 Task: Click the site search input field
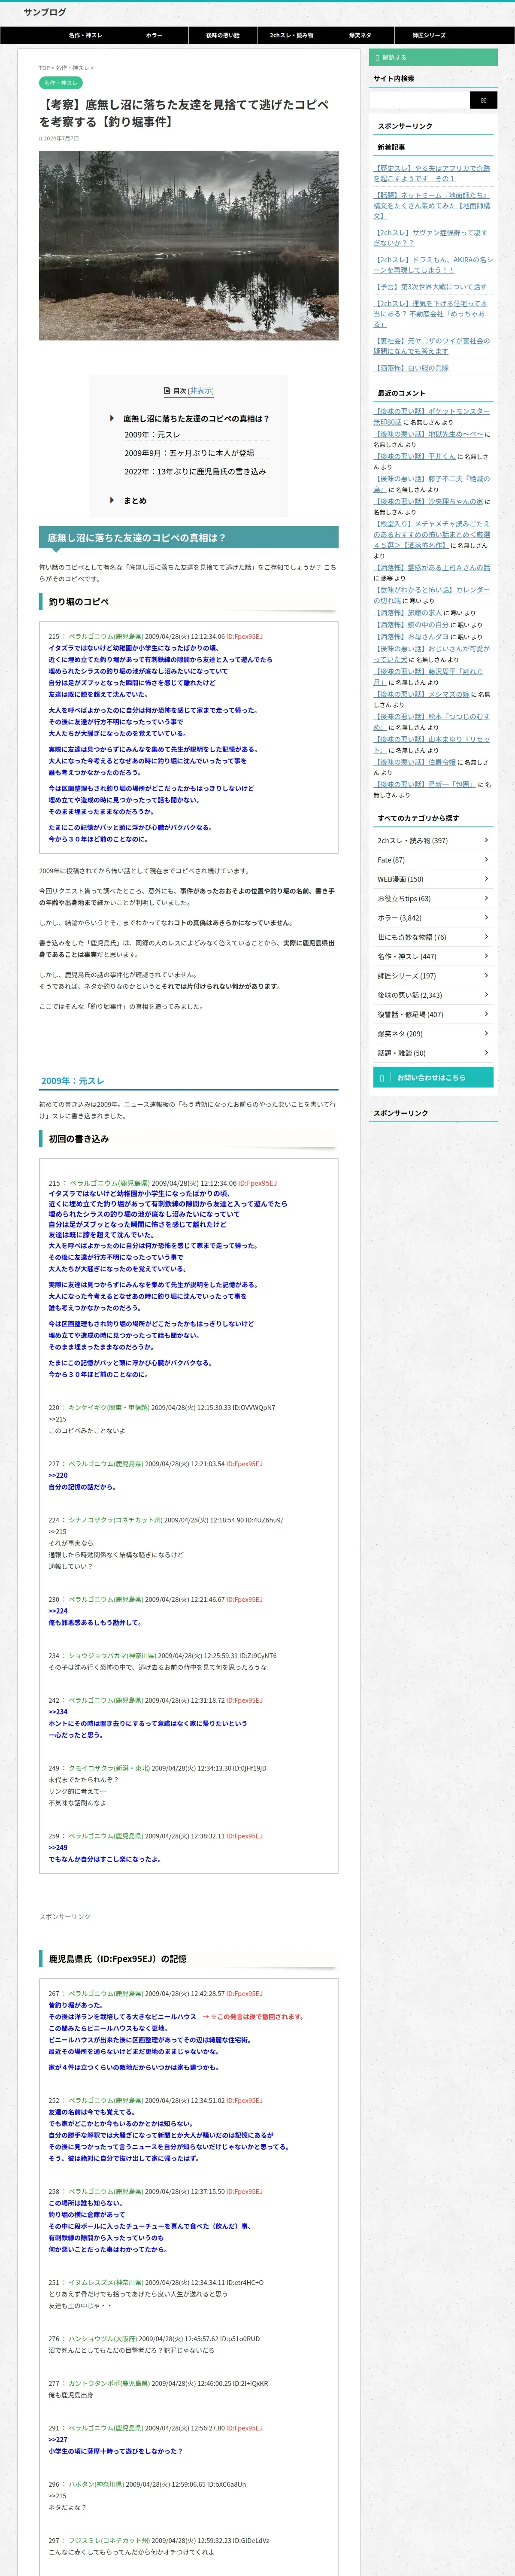tap(419, 100)
